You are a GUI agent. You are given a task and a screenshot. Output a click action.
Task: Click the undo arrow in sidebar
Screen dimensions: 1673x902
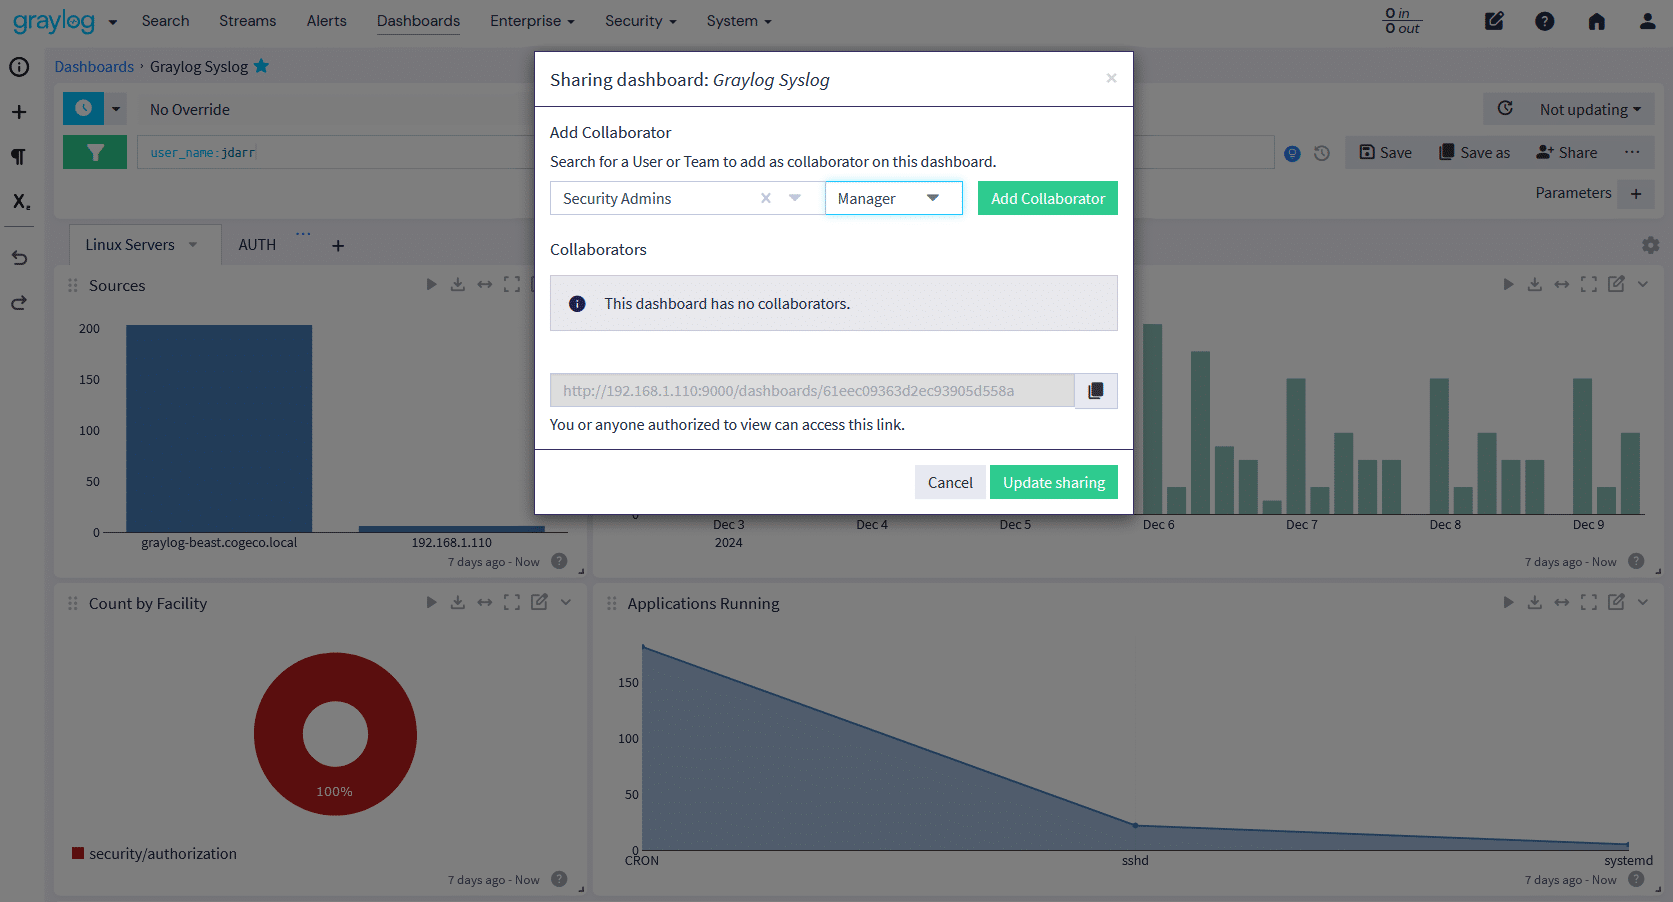pos(19,258)
